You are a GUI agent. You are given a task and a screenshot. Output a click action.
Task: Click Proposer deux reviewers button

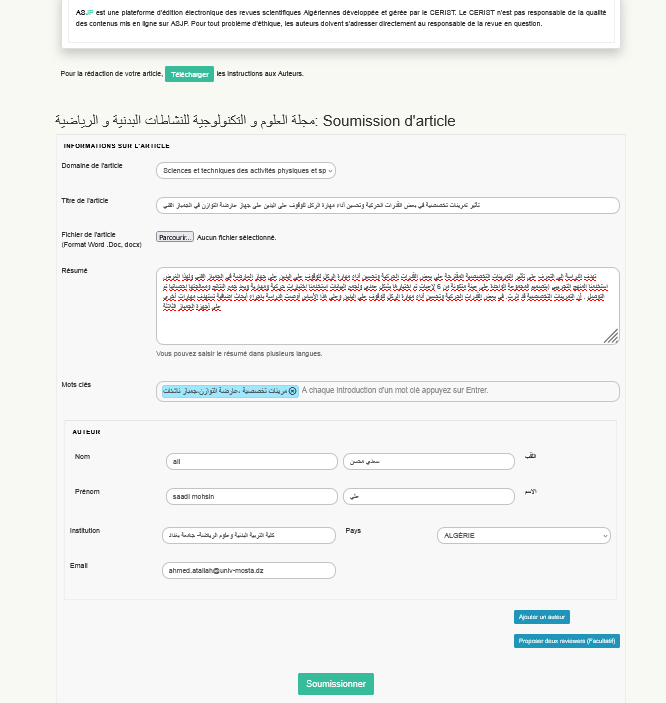(x=567, y=641)
